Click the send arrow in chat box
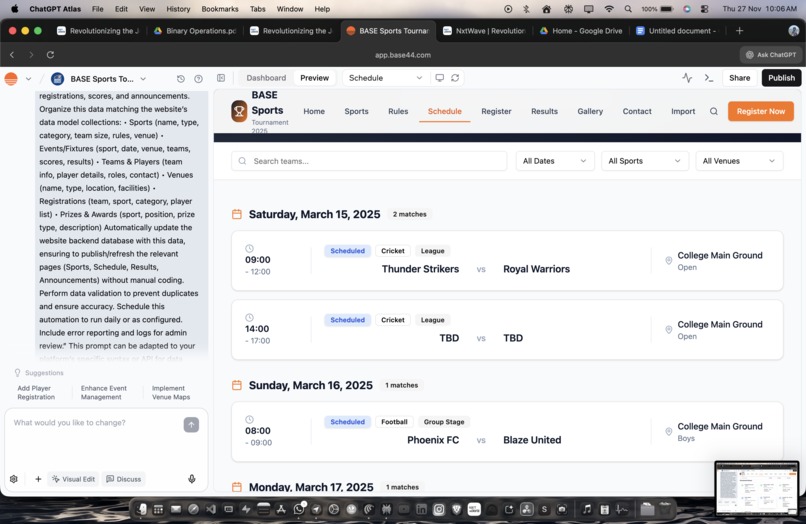806x524 pixels. pos(191,425)
